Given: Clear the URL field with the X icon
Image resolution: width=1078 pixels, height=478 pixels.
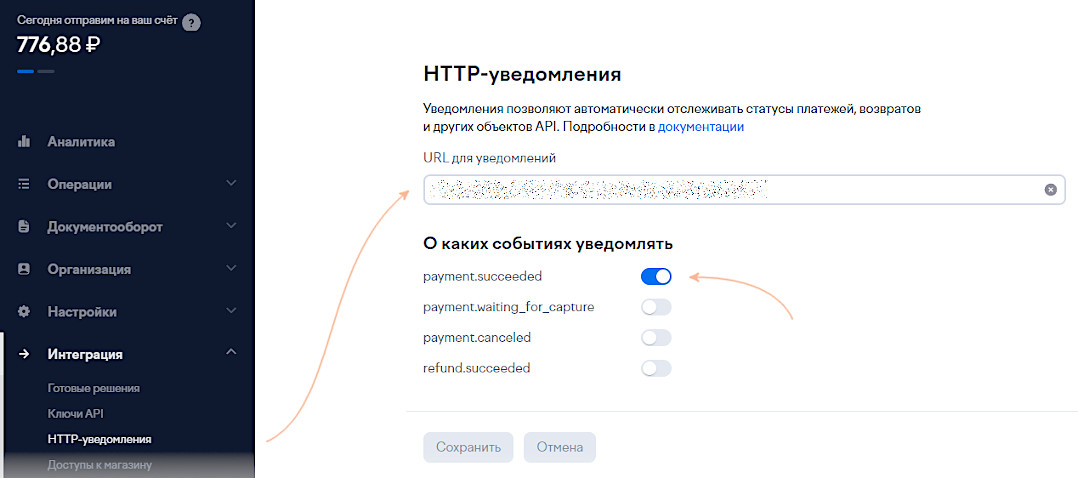Looking at the screenshot, I should point(1051,189).
